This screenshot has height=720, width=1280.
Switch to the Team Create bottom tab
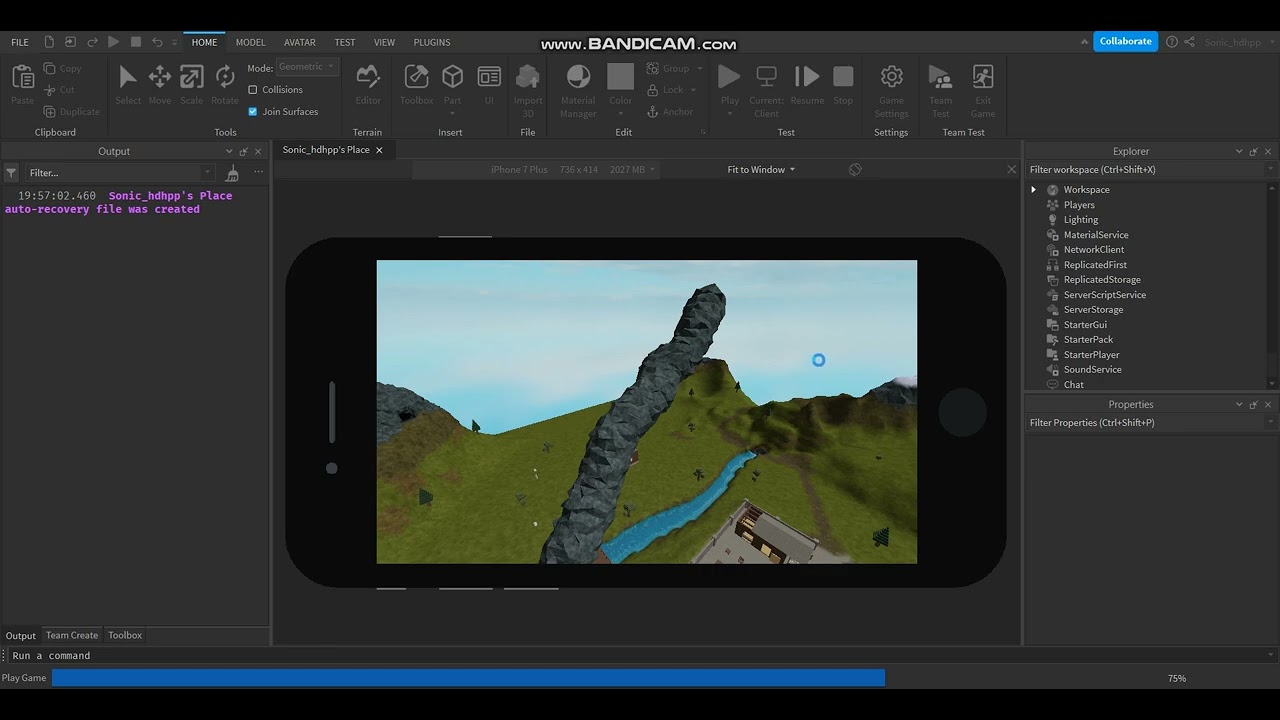pyautogui.click(x=72, y=635)
